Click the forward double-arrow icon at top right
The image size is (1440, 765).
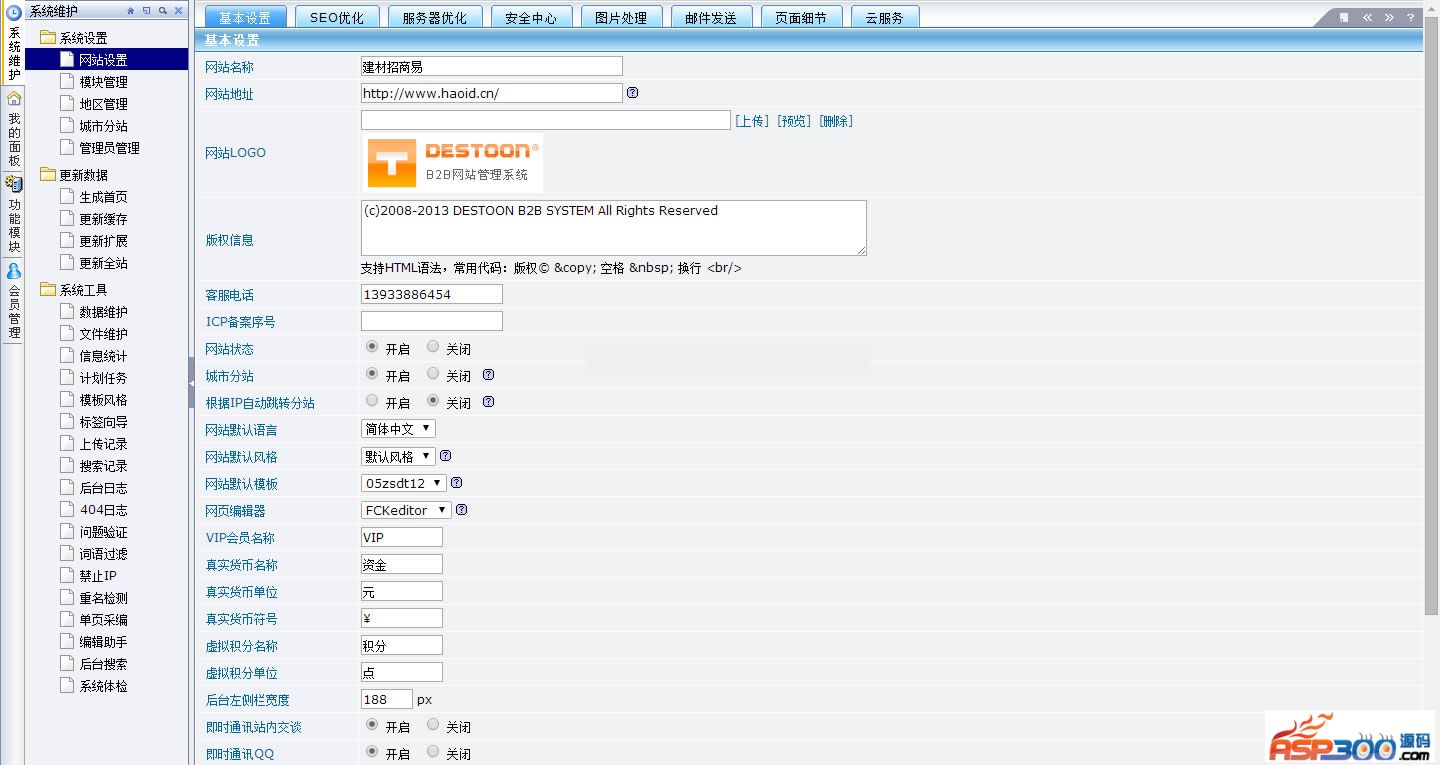pyautogui.click(x=1389, y=17)
